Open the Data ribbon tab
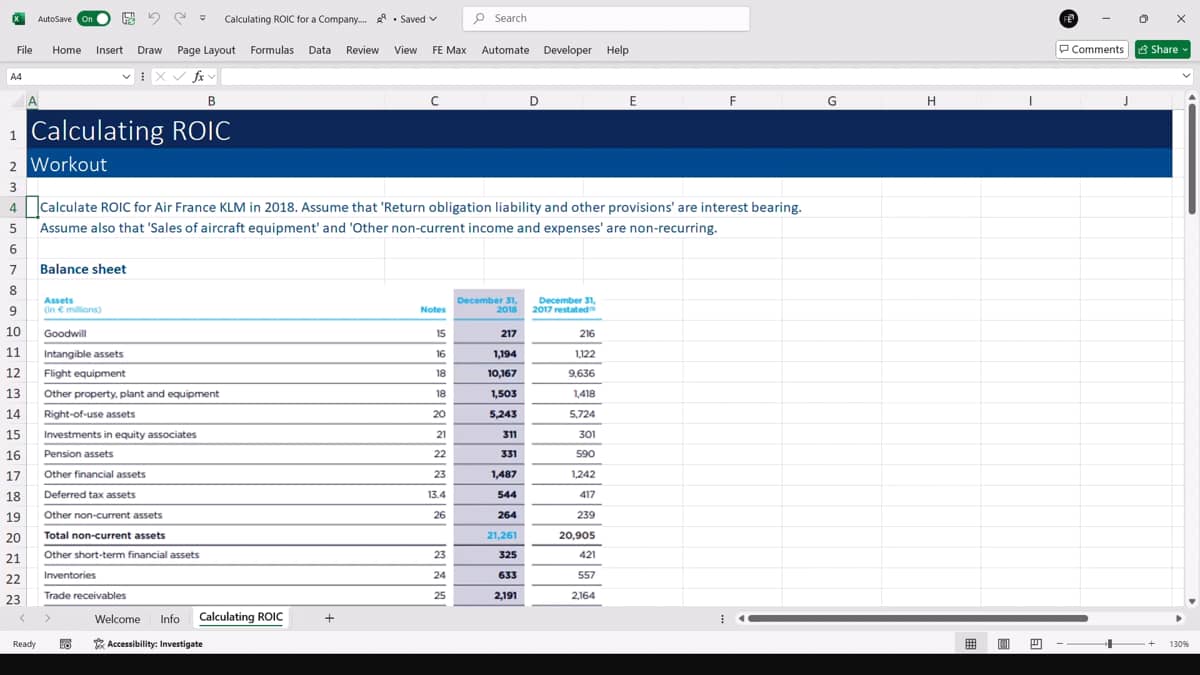Viewport: 1200px width, 675px height. coord(320,50)
